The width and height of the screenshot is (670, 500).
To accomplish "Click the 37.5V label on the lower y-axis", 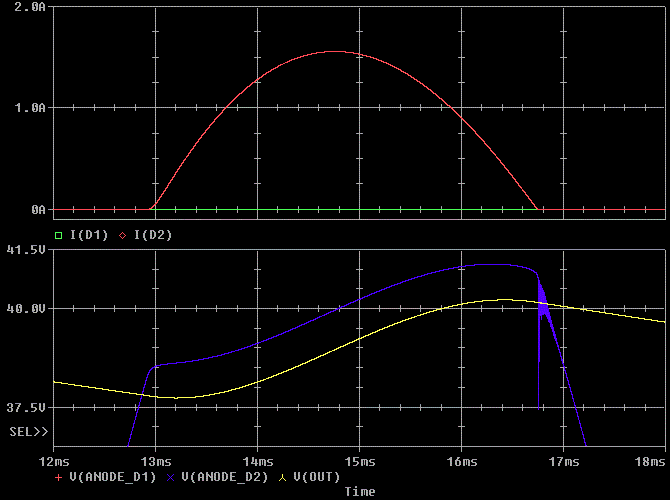I will pos(27,408).
